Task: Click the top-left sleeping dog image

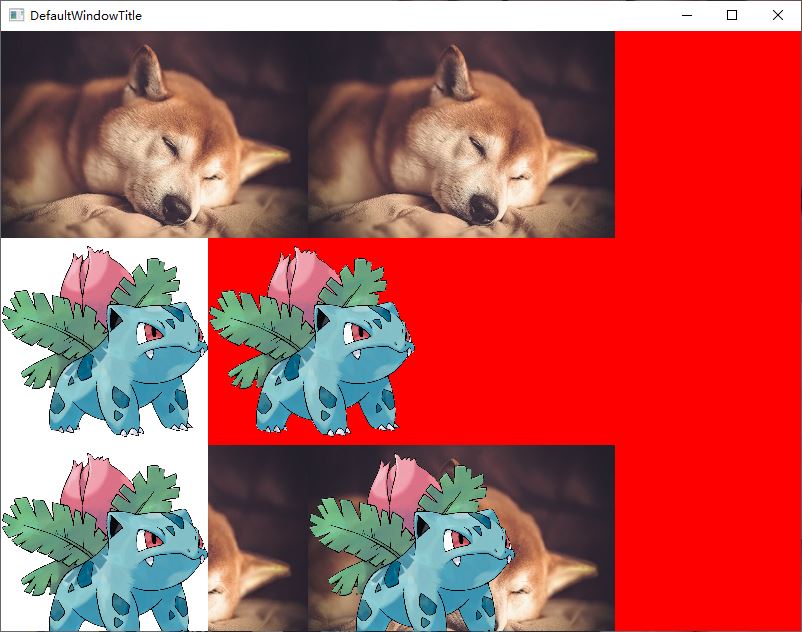Action: pyautogui.click(x=154, y=134)
